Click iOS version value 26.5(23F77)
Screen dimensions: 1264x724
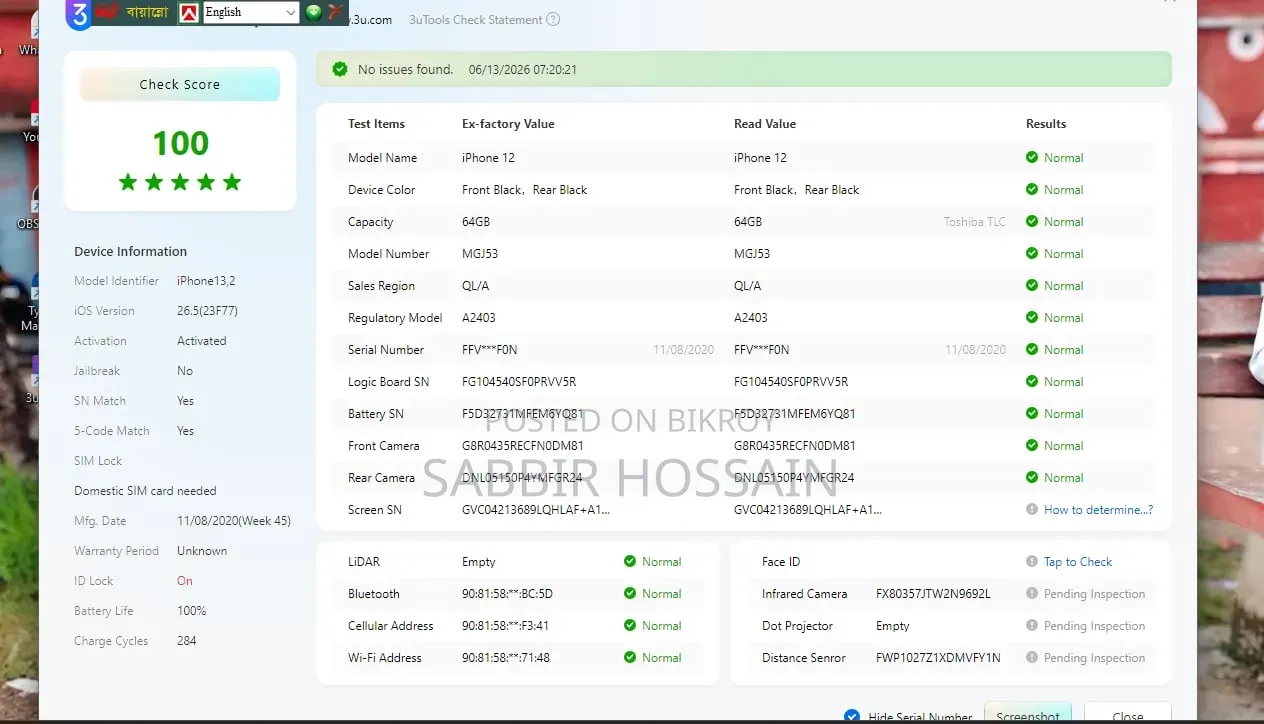click(x=207, y=311)
